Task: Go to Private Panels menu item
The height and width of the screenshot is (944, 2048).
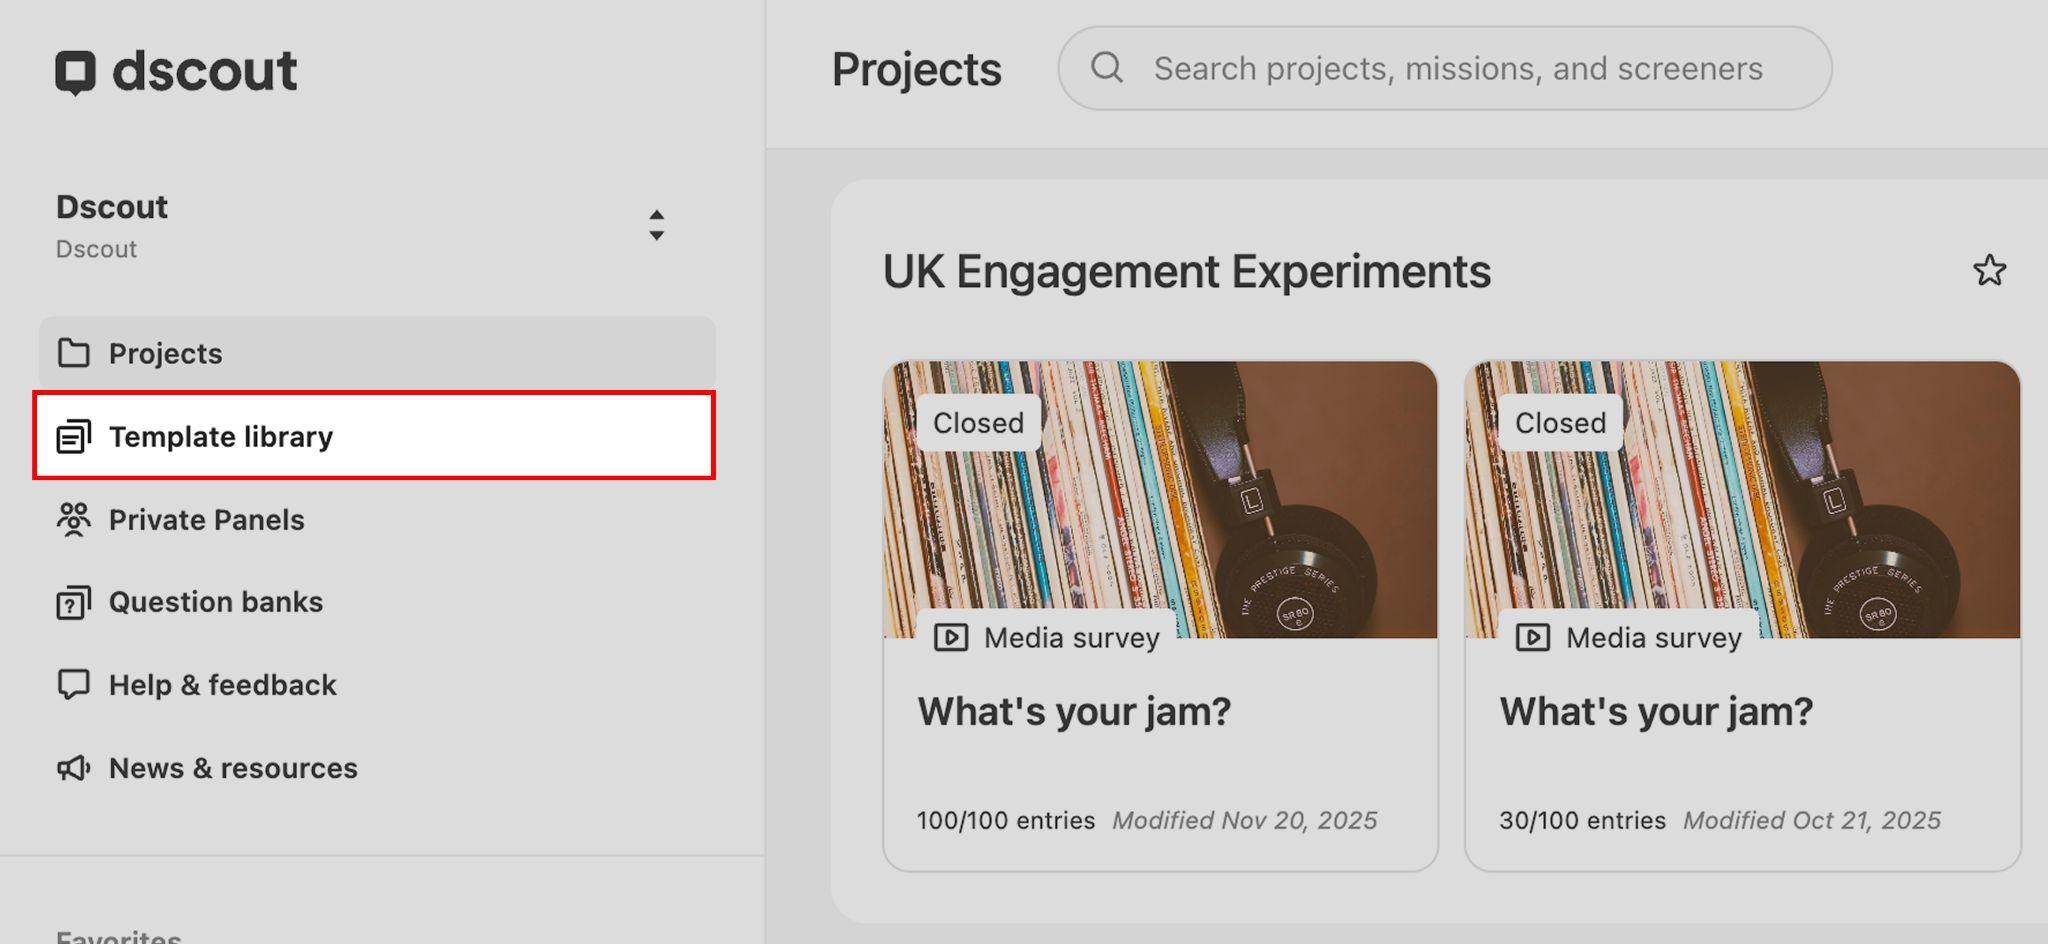Action: tap(206, 520)
